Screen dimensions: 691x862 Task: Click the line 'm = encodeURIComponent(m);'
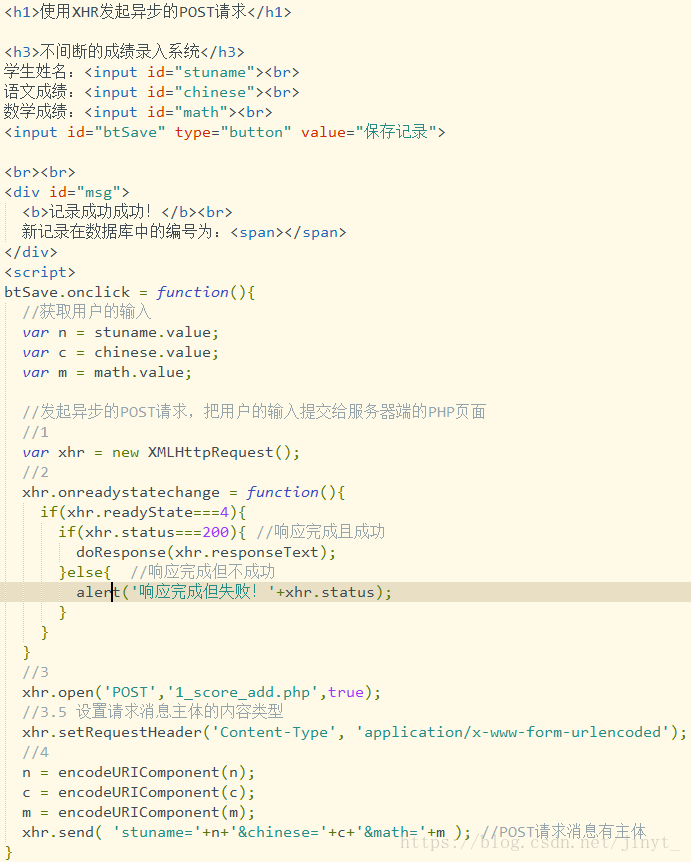pyautogui.click(x=139, y=812)
